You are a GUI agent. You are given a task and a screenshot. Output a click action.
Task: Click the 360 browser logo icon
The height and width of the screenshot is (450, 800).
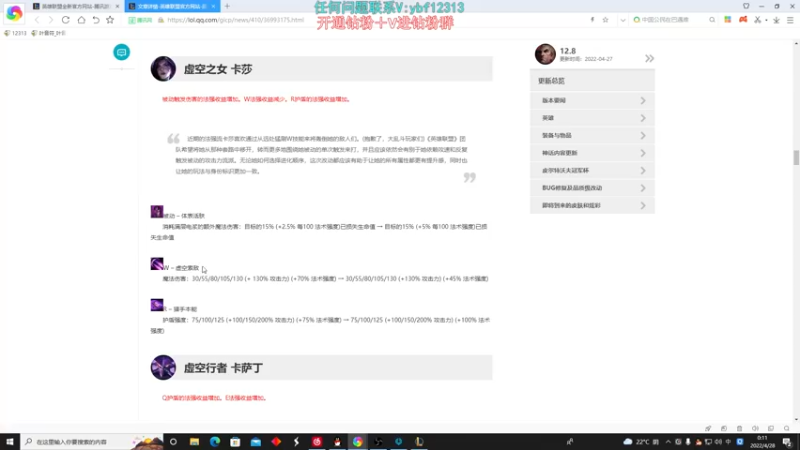(x=14, y=13)
